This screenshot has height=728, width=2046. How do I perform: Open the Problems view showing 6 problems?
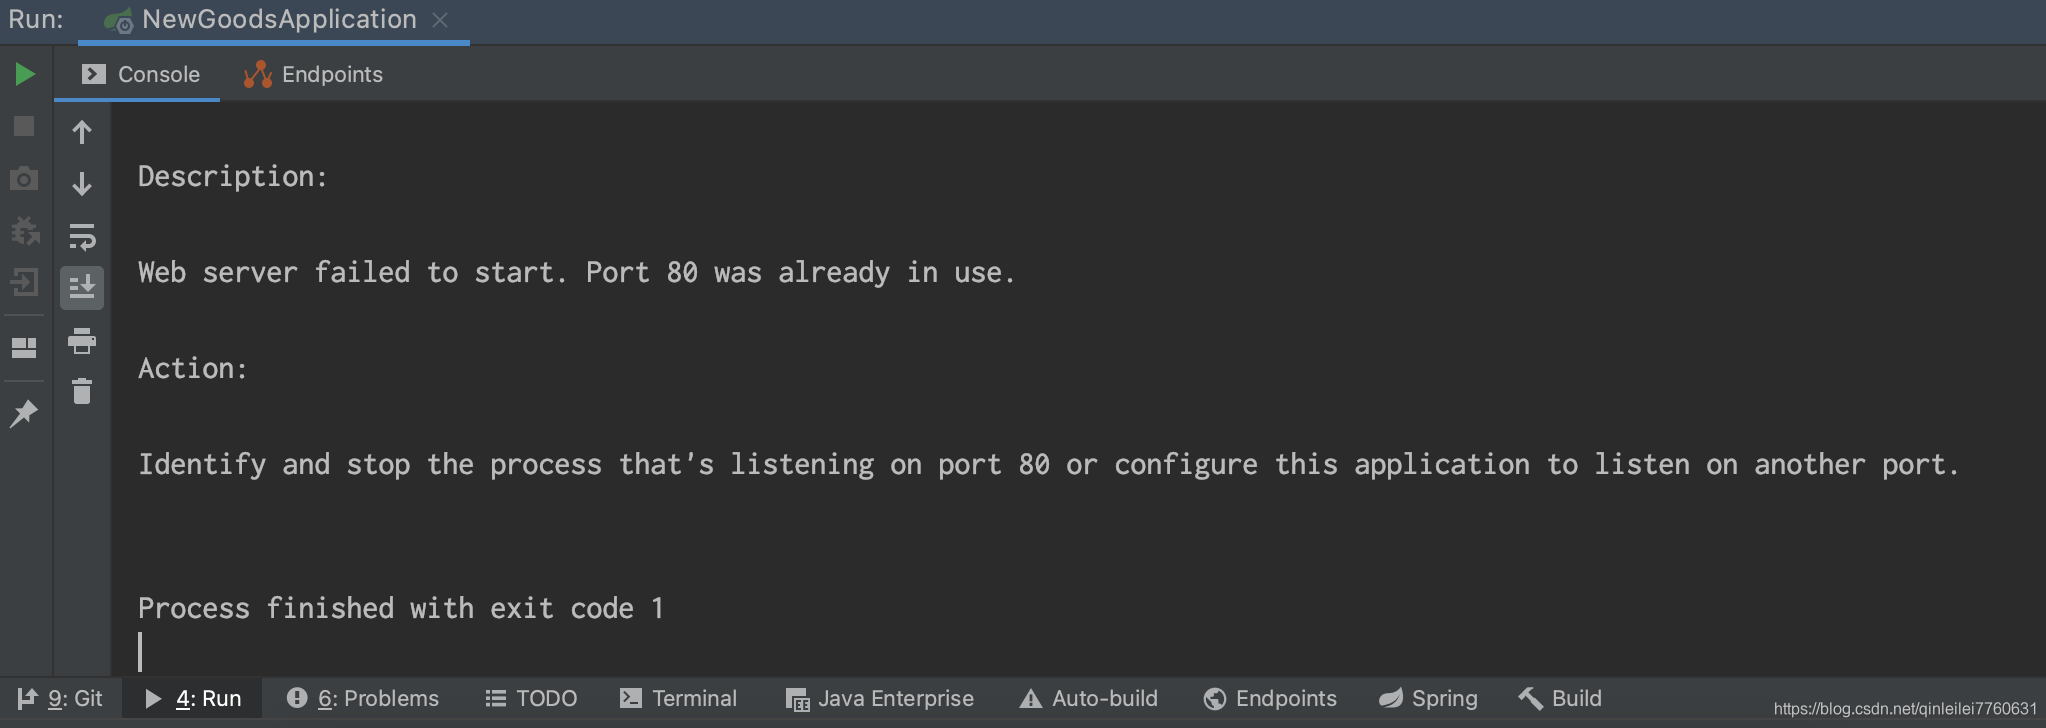click(361, 698)
